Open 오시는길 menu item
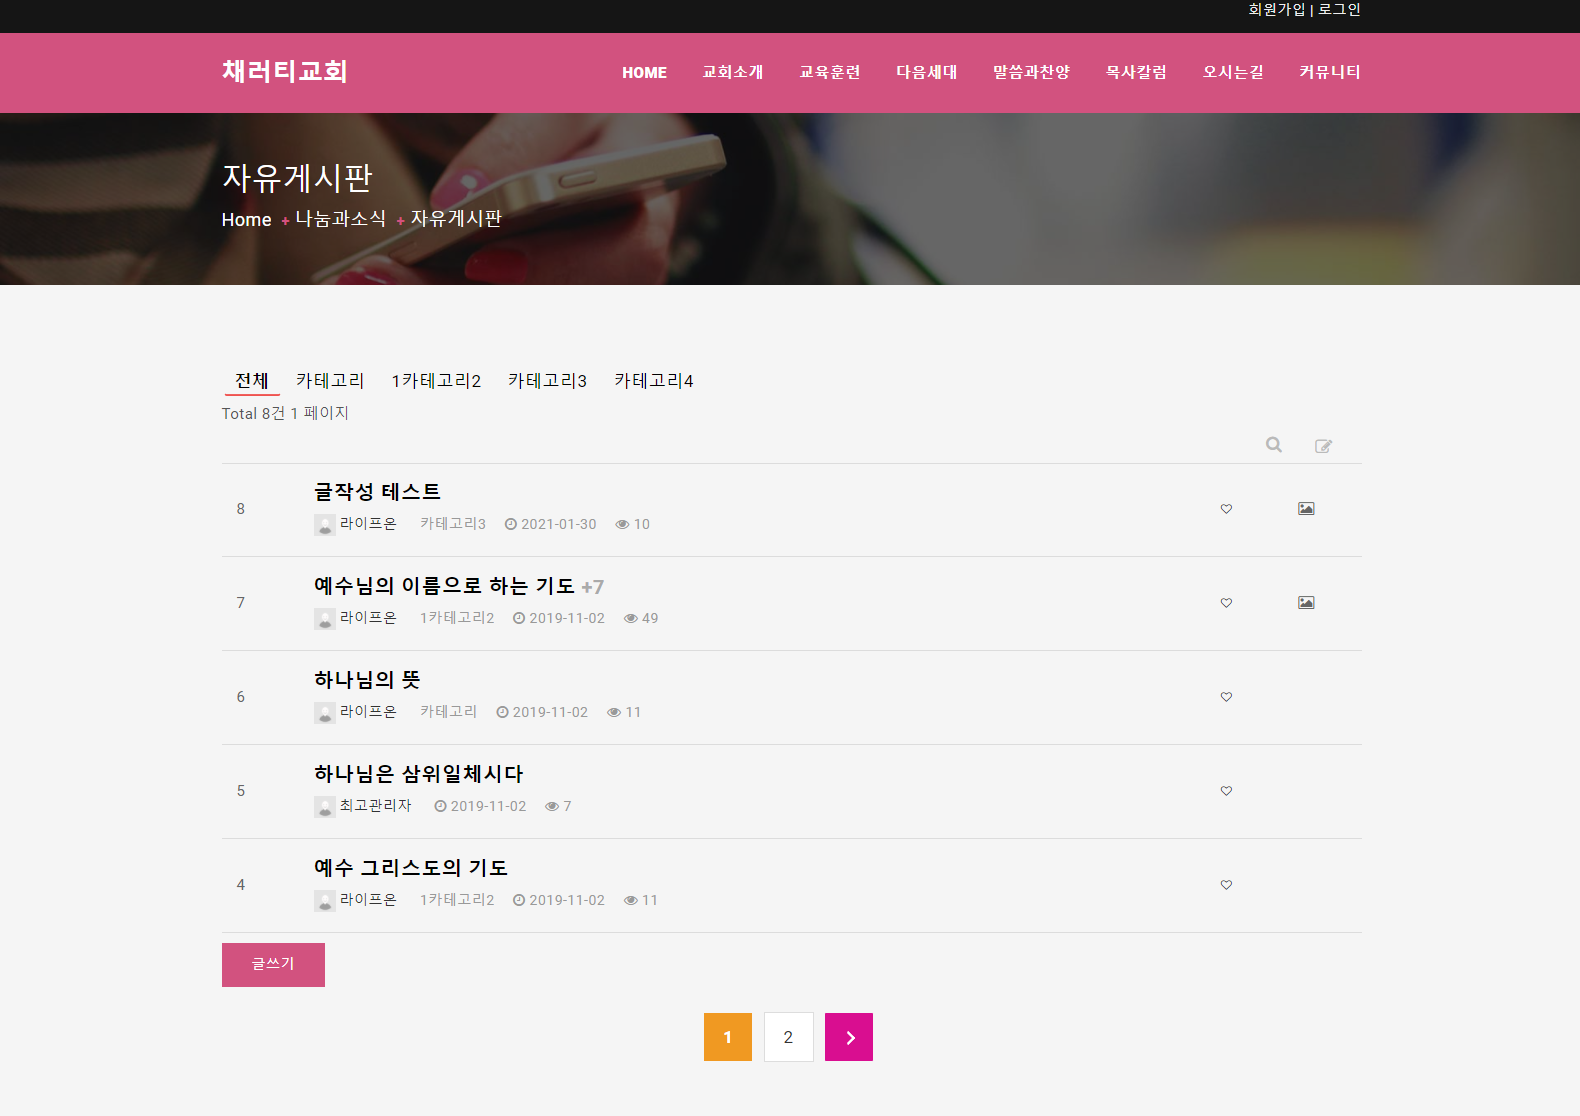Image resolution: width=1580 pixels, height=1116 pixels. pos(1233,73)
